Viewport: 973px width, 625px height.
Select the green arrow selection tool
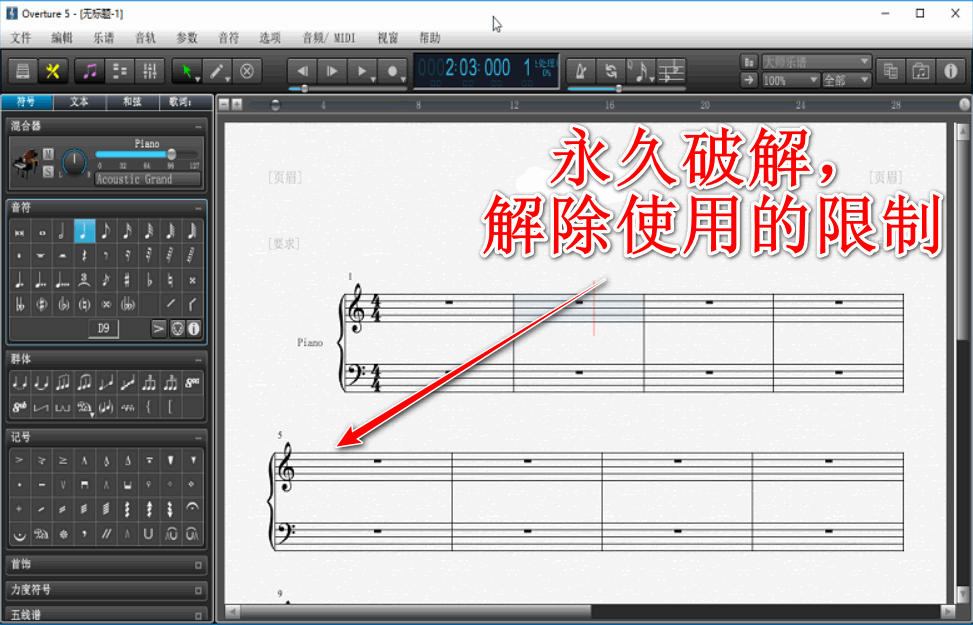tap(186, 71)
